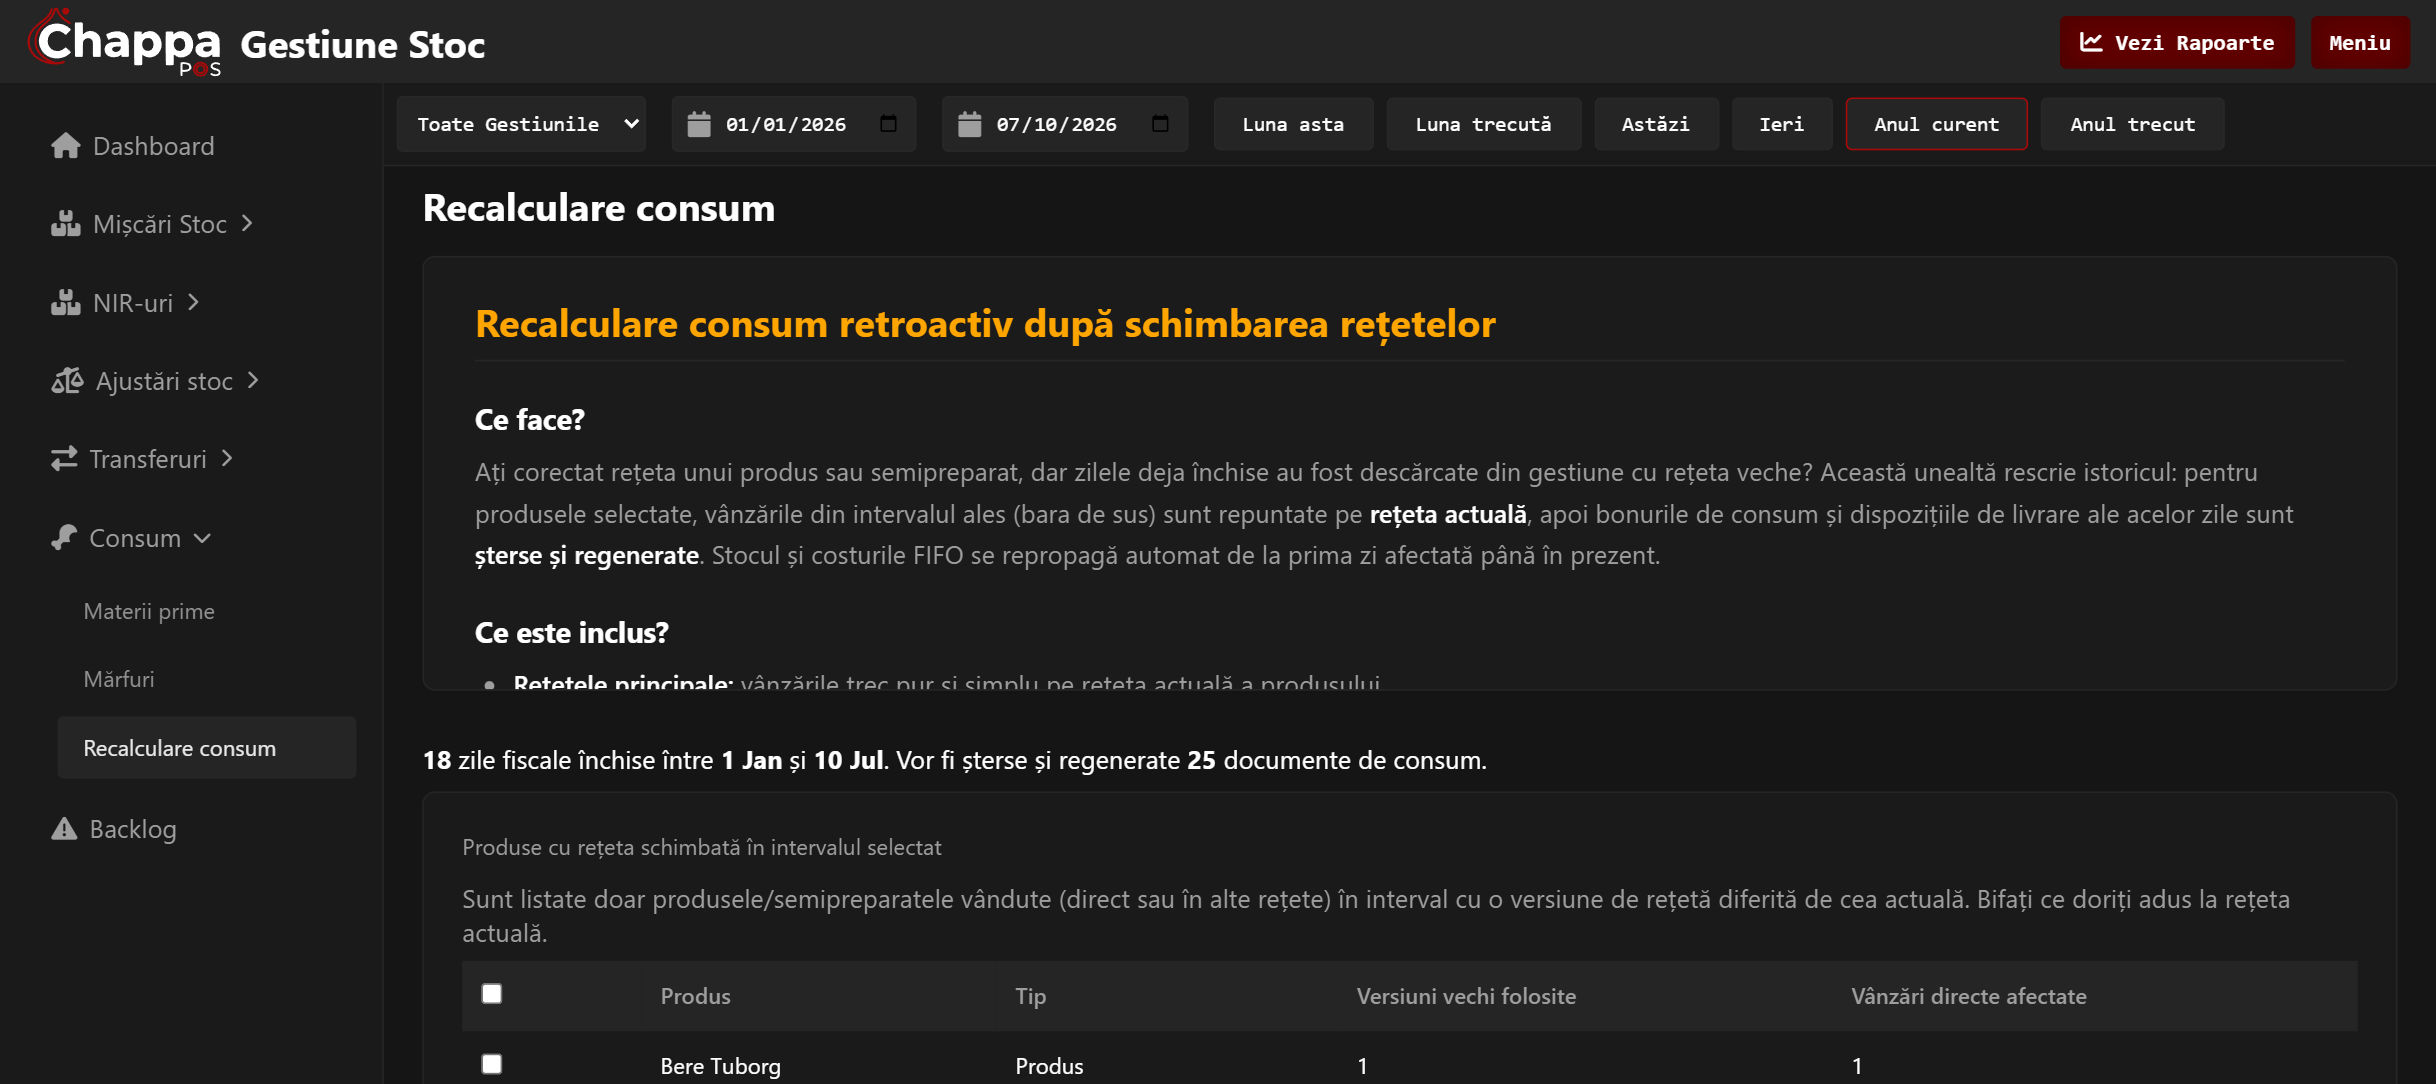Open date picker for start date 01/01/2026
Screen dimensions: 2436x1084
tap(888, 124)
